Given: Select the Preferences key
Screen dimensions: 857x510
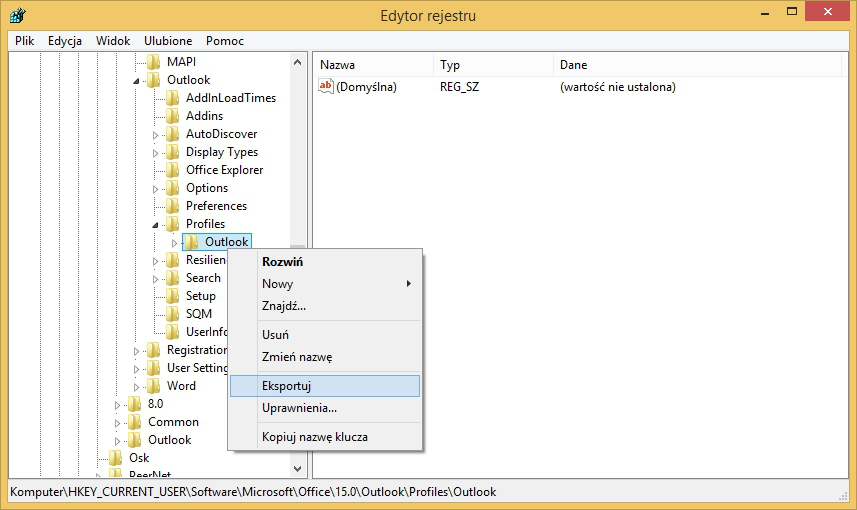Looking at the screenshot, I should [x=216, y=206].
